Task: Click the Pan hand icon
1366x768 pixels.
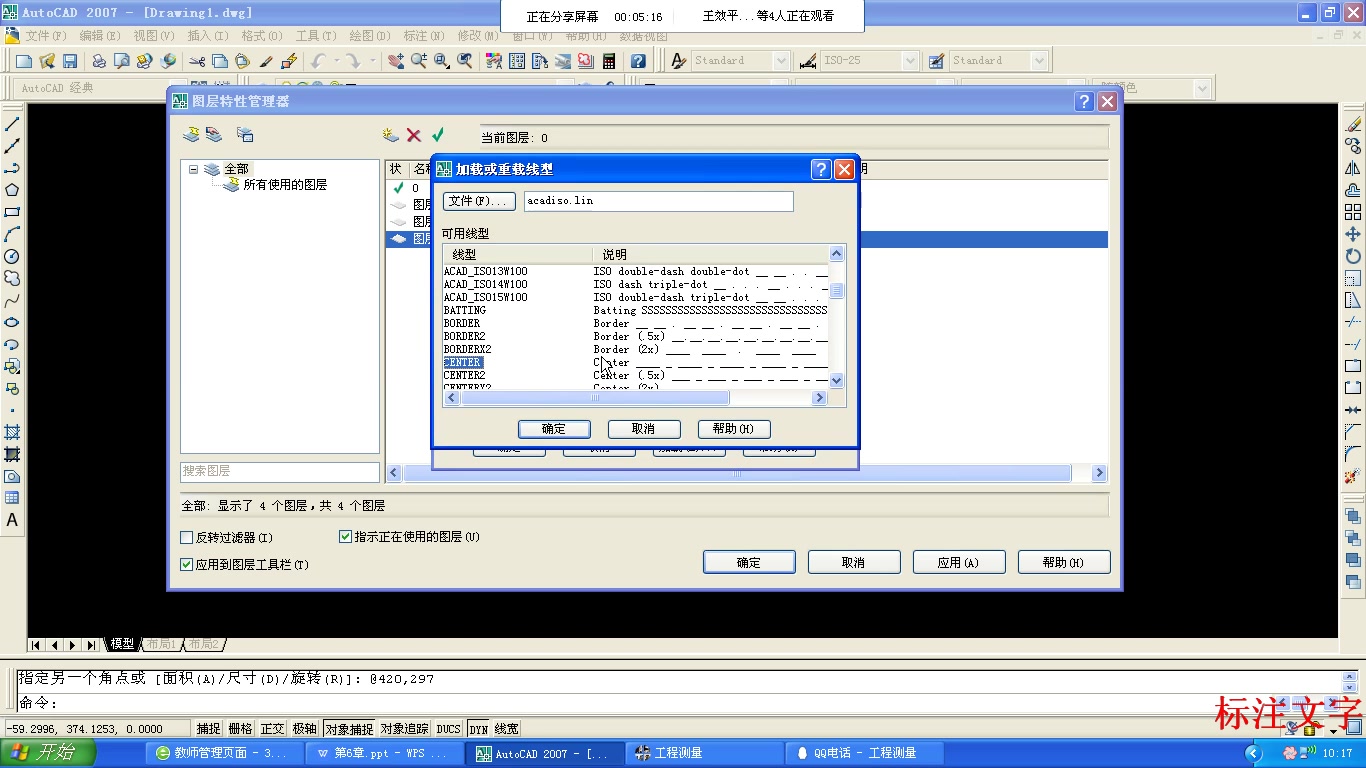Action: pyautogui.click(x=396, y=61)
